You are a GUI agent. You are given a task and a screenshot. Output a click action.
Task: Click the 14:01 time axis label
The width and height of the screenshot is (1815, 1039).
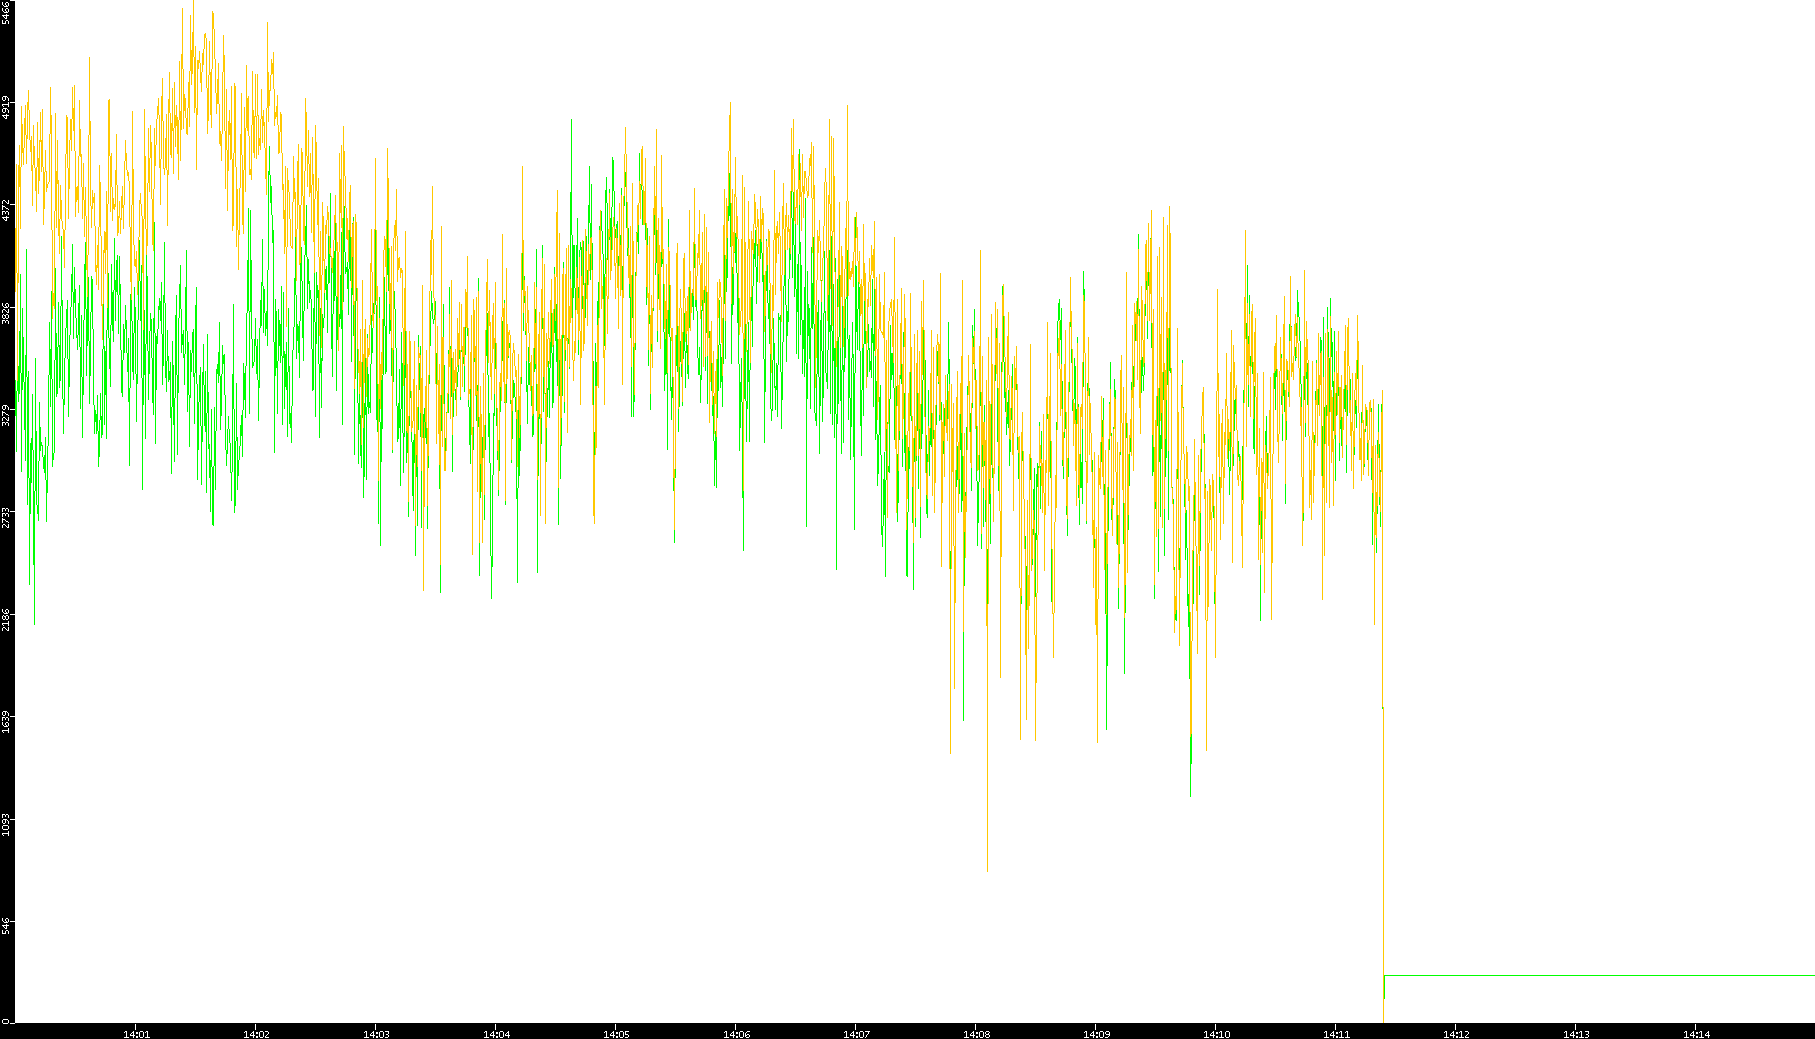point(136,1034)
